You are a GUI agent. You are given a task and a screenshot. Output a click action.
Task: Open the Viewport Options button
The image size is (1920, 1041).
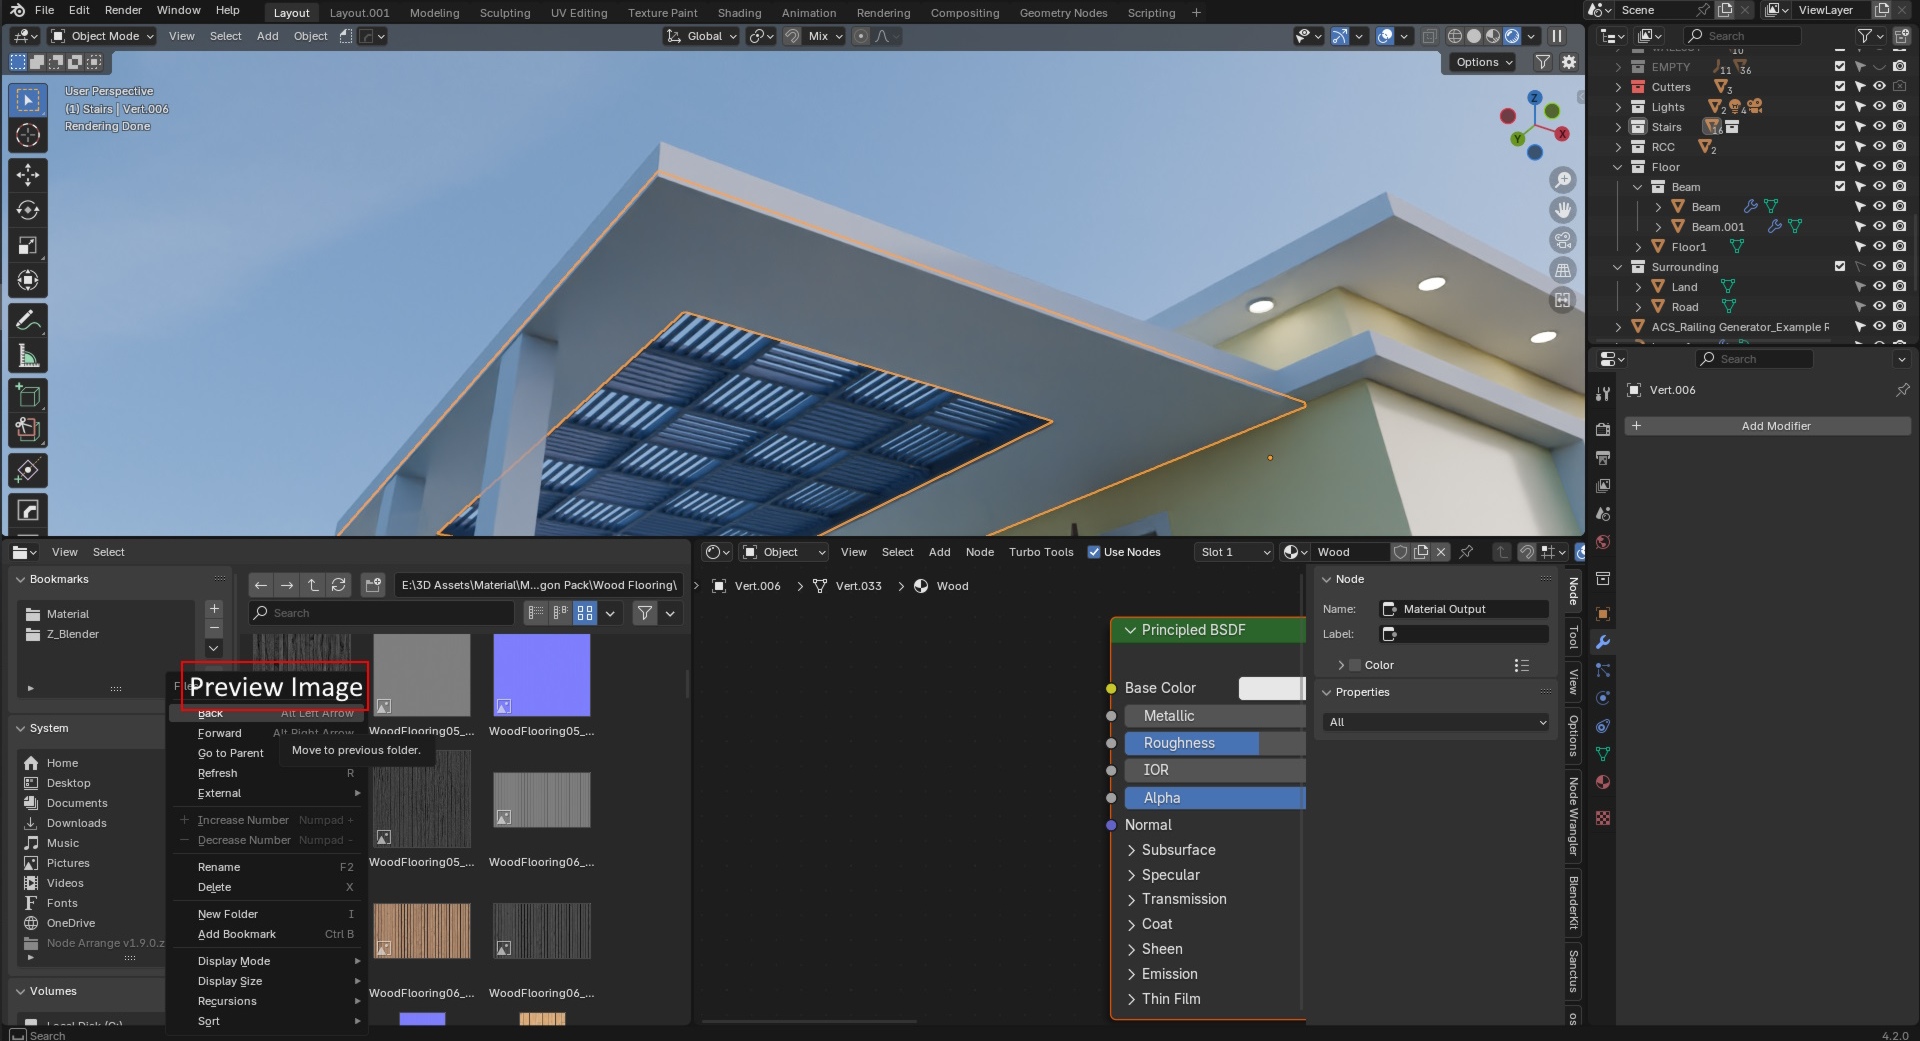coord(1483,62)
